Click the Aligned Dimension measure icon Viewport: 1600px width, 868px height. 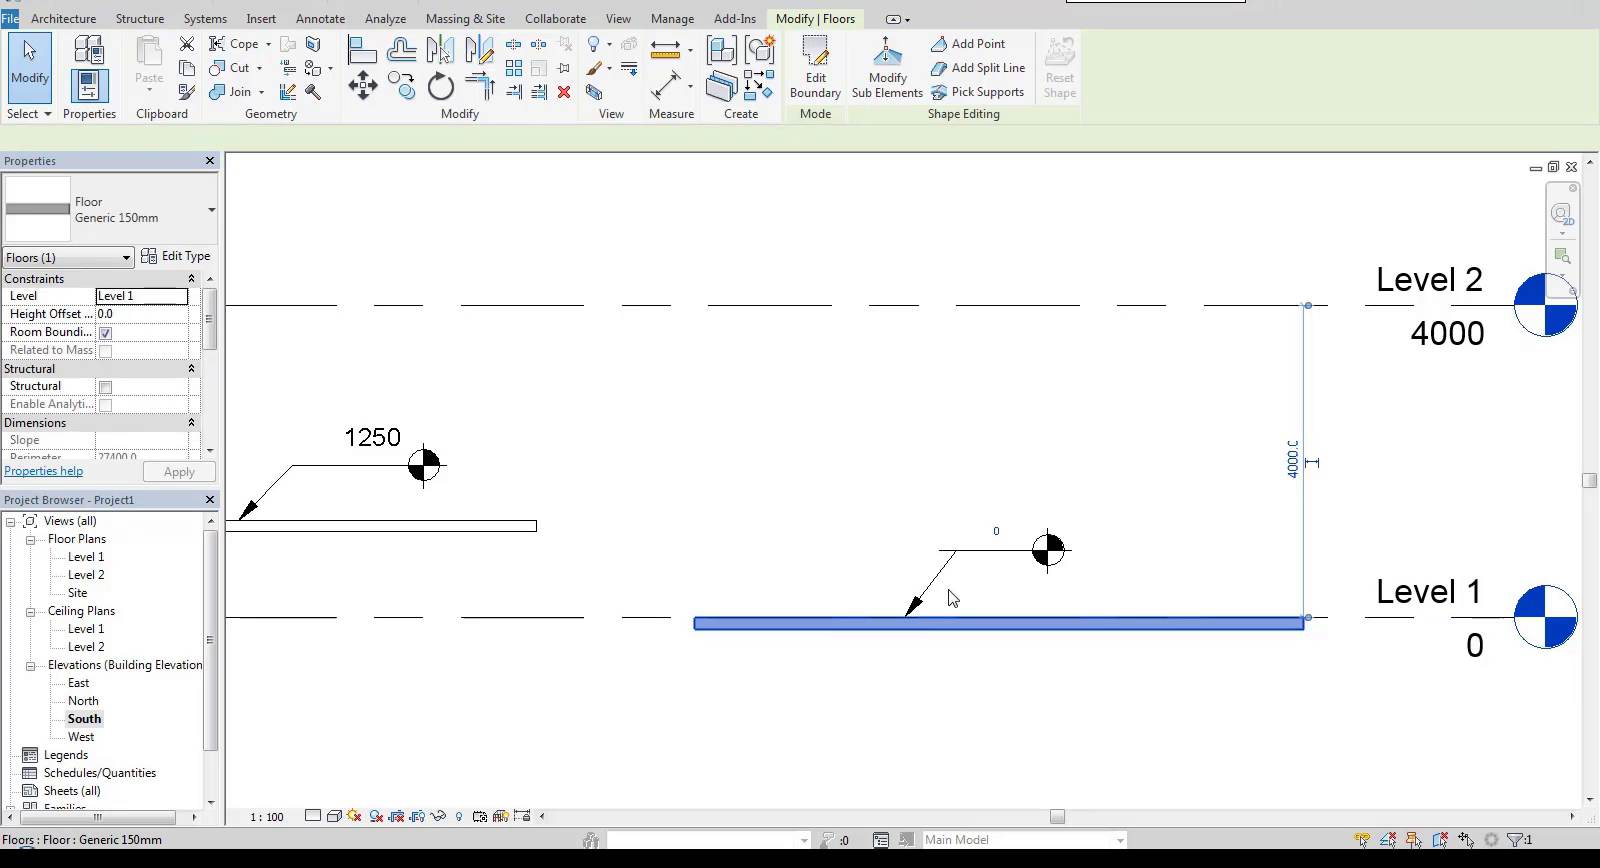coord(665,86)
